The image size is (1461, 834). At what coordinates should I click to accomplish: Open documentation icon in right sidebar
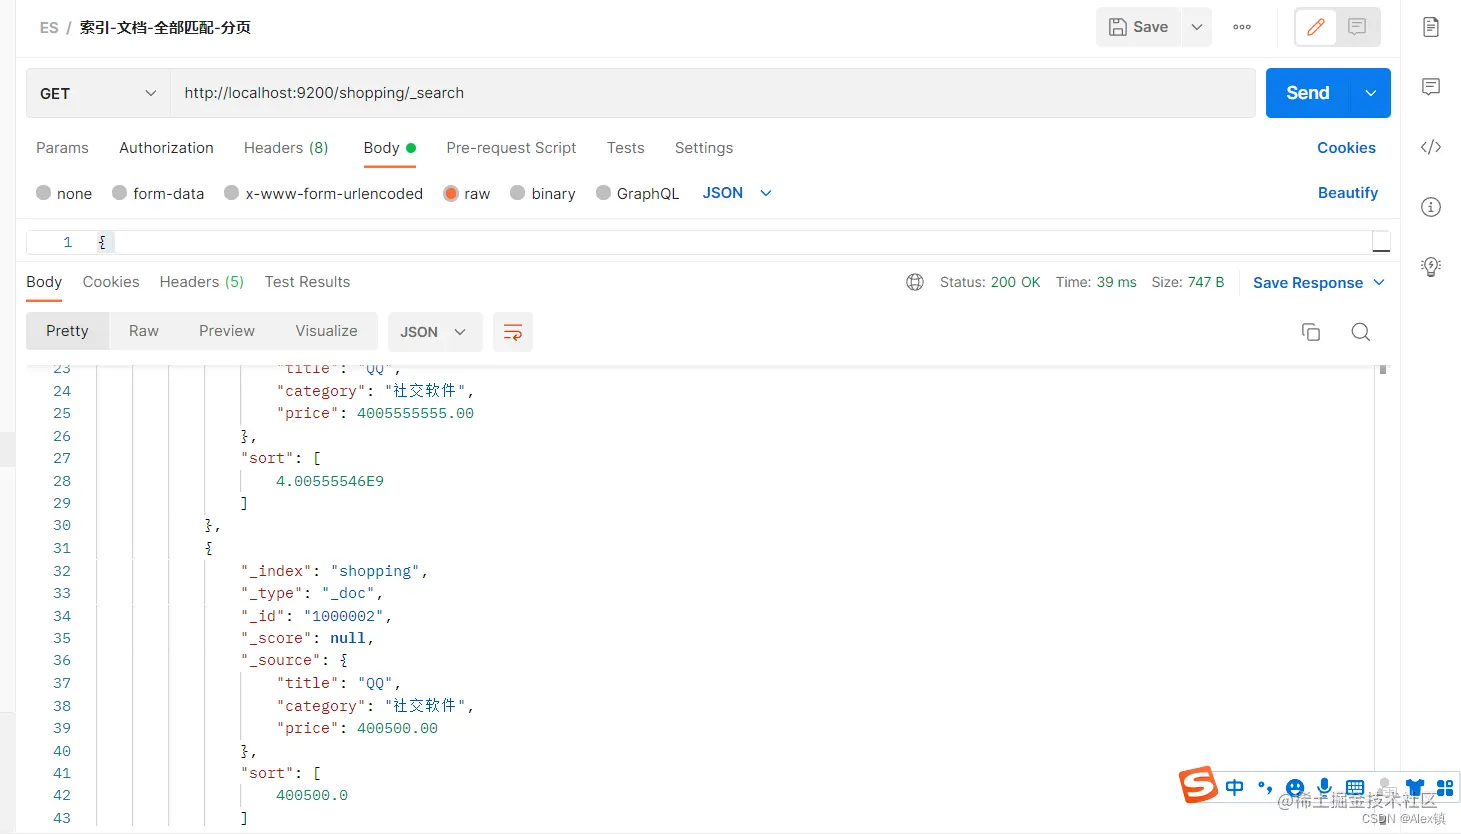click(1431, 27)
